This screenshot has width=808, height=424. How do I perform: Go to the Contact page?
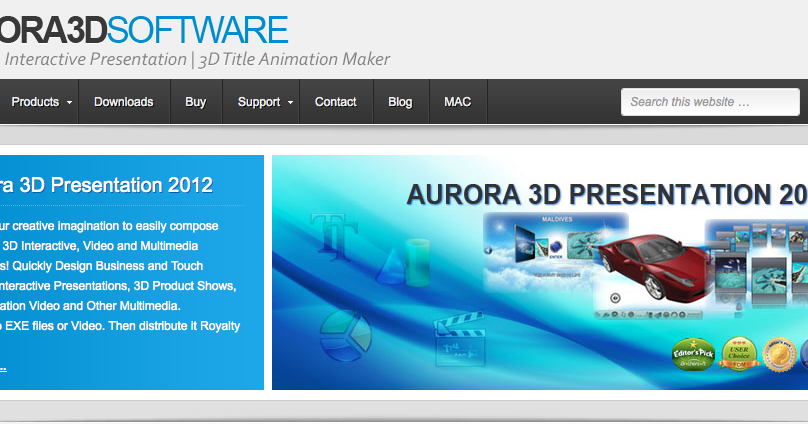[336, 102]
